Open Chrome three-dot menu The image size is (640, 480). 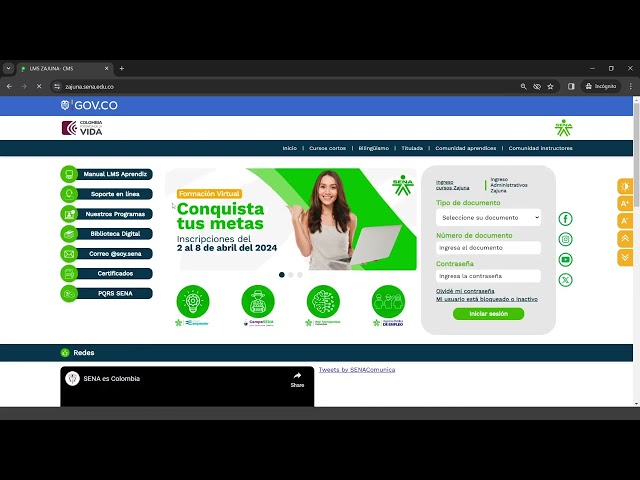pyautogui.click(x=631, y=87)
